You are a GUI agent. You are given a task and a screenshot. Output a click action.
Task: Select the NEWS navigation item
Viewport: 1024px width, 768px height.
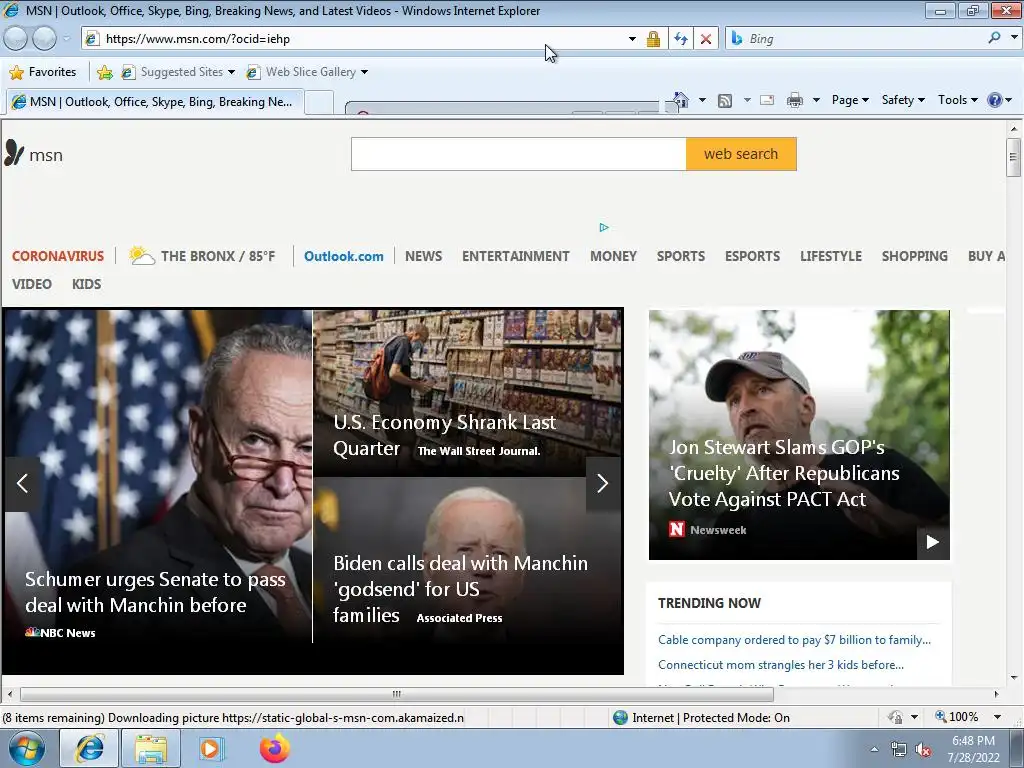pyautogui.click(x=423, y=256)
